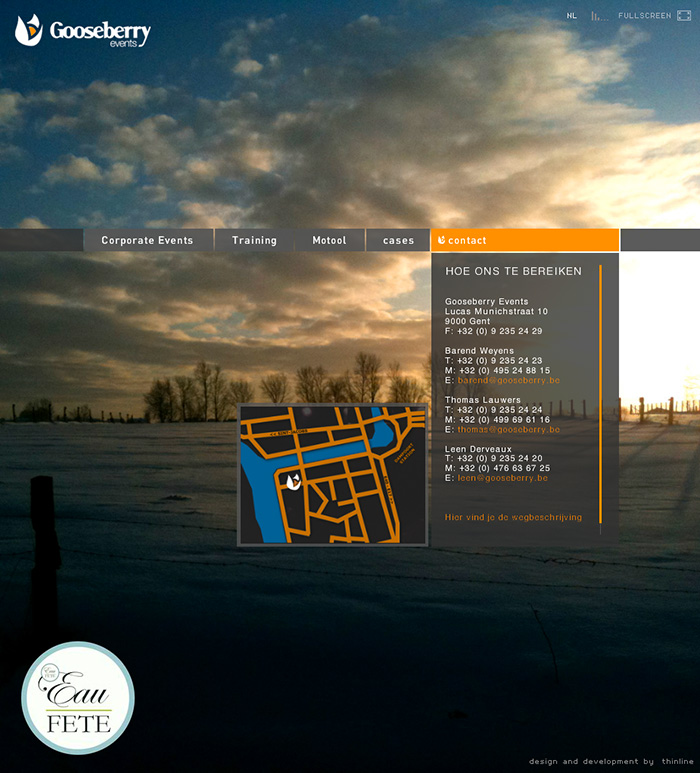Click 'design and development by' footer text

pyautogui.click(x=591, y=761)
